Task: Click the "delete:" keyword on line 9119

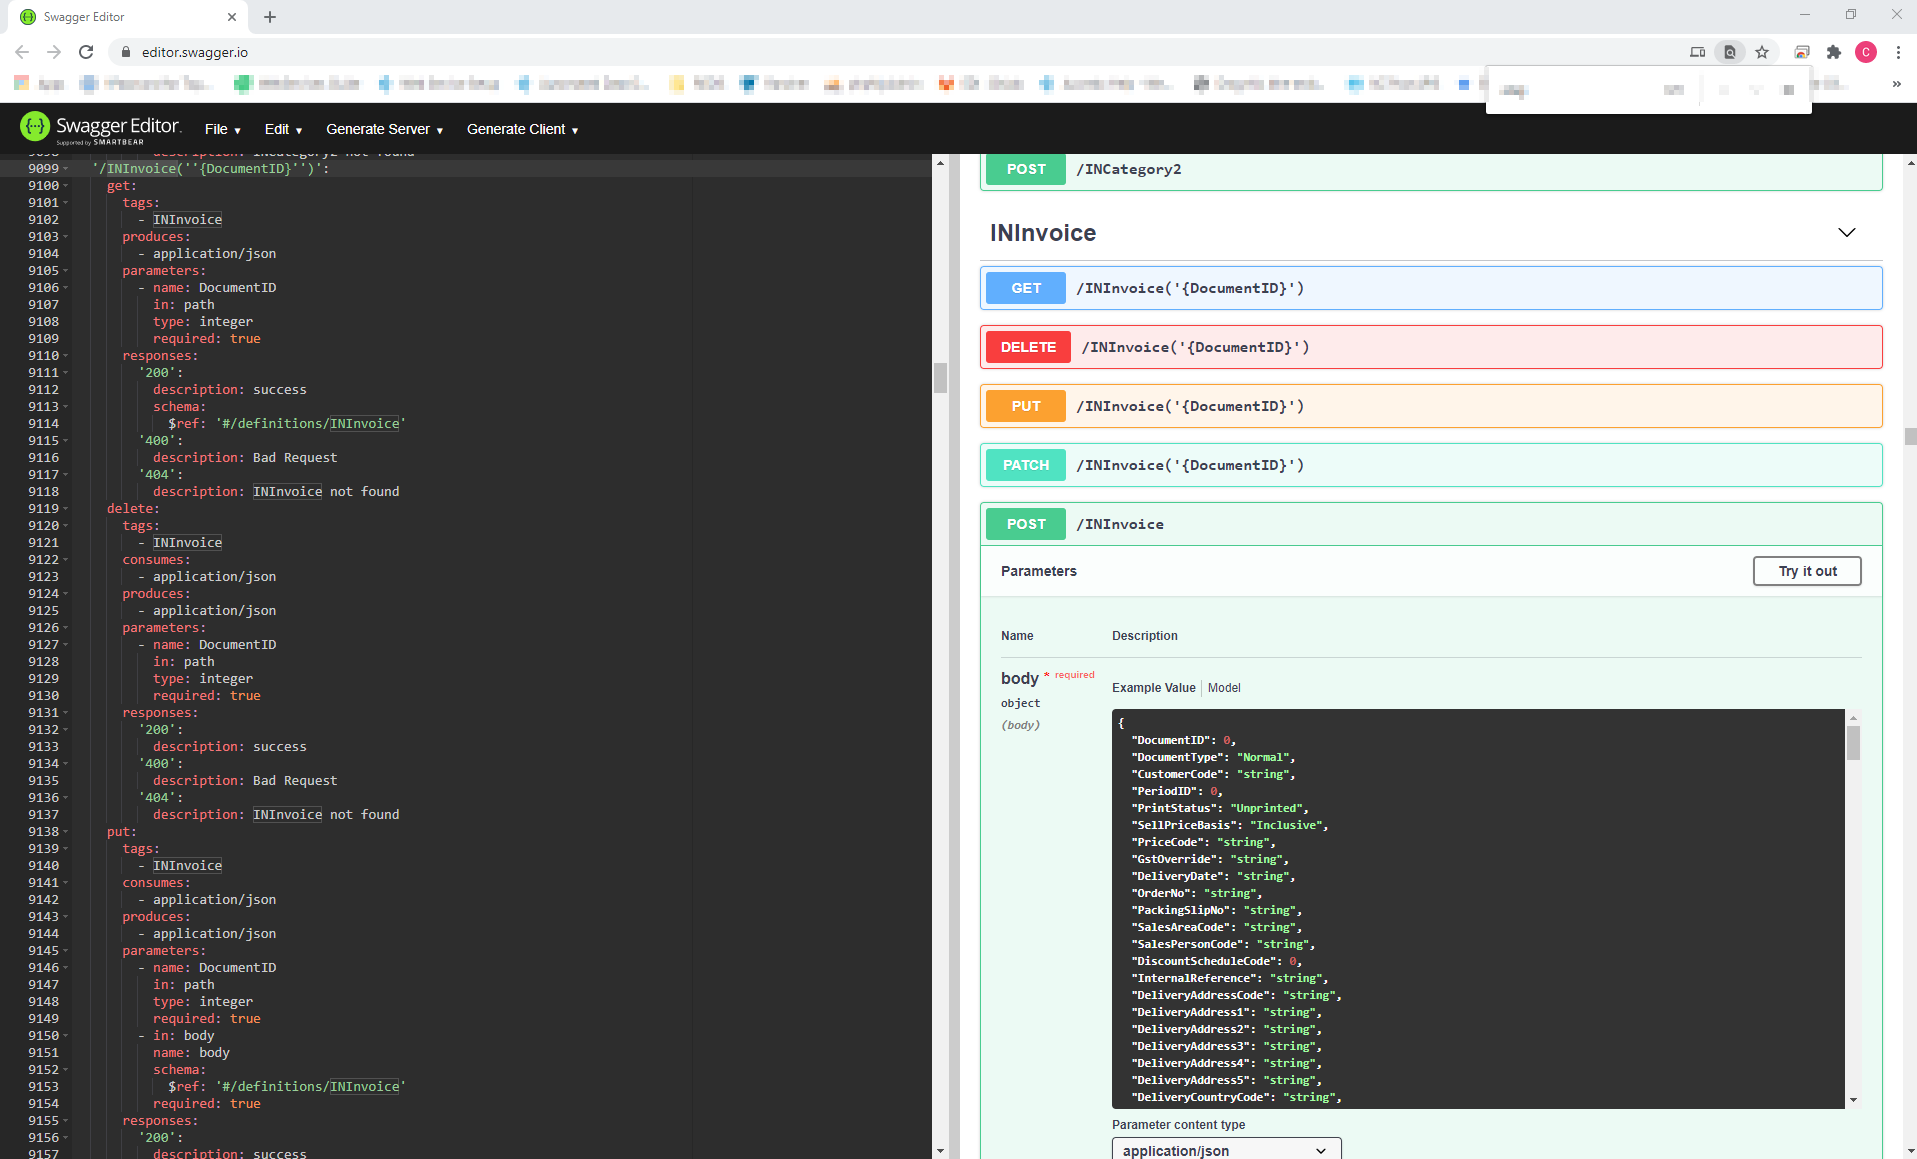Action: tap(133, 509)
